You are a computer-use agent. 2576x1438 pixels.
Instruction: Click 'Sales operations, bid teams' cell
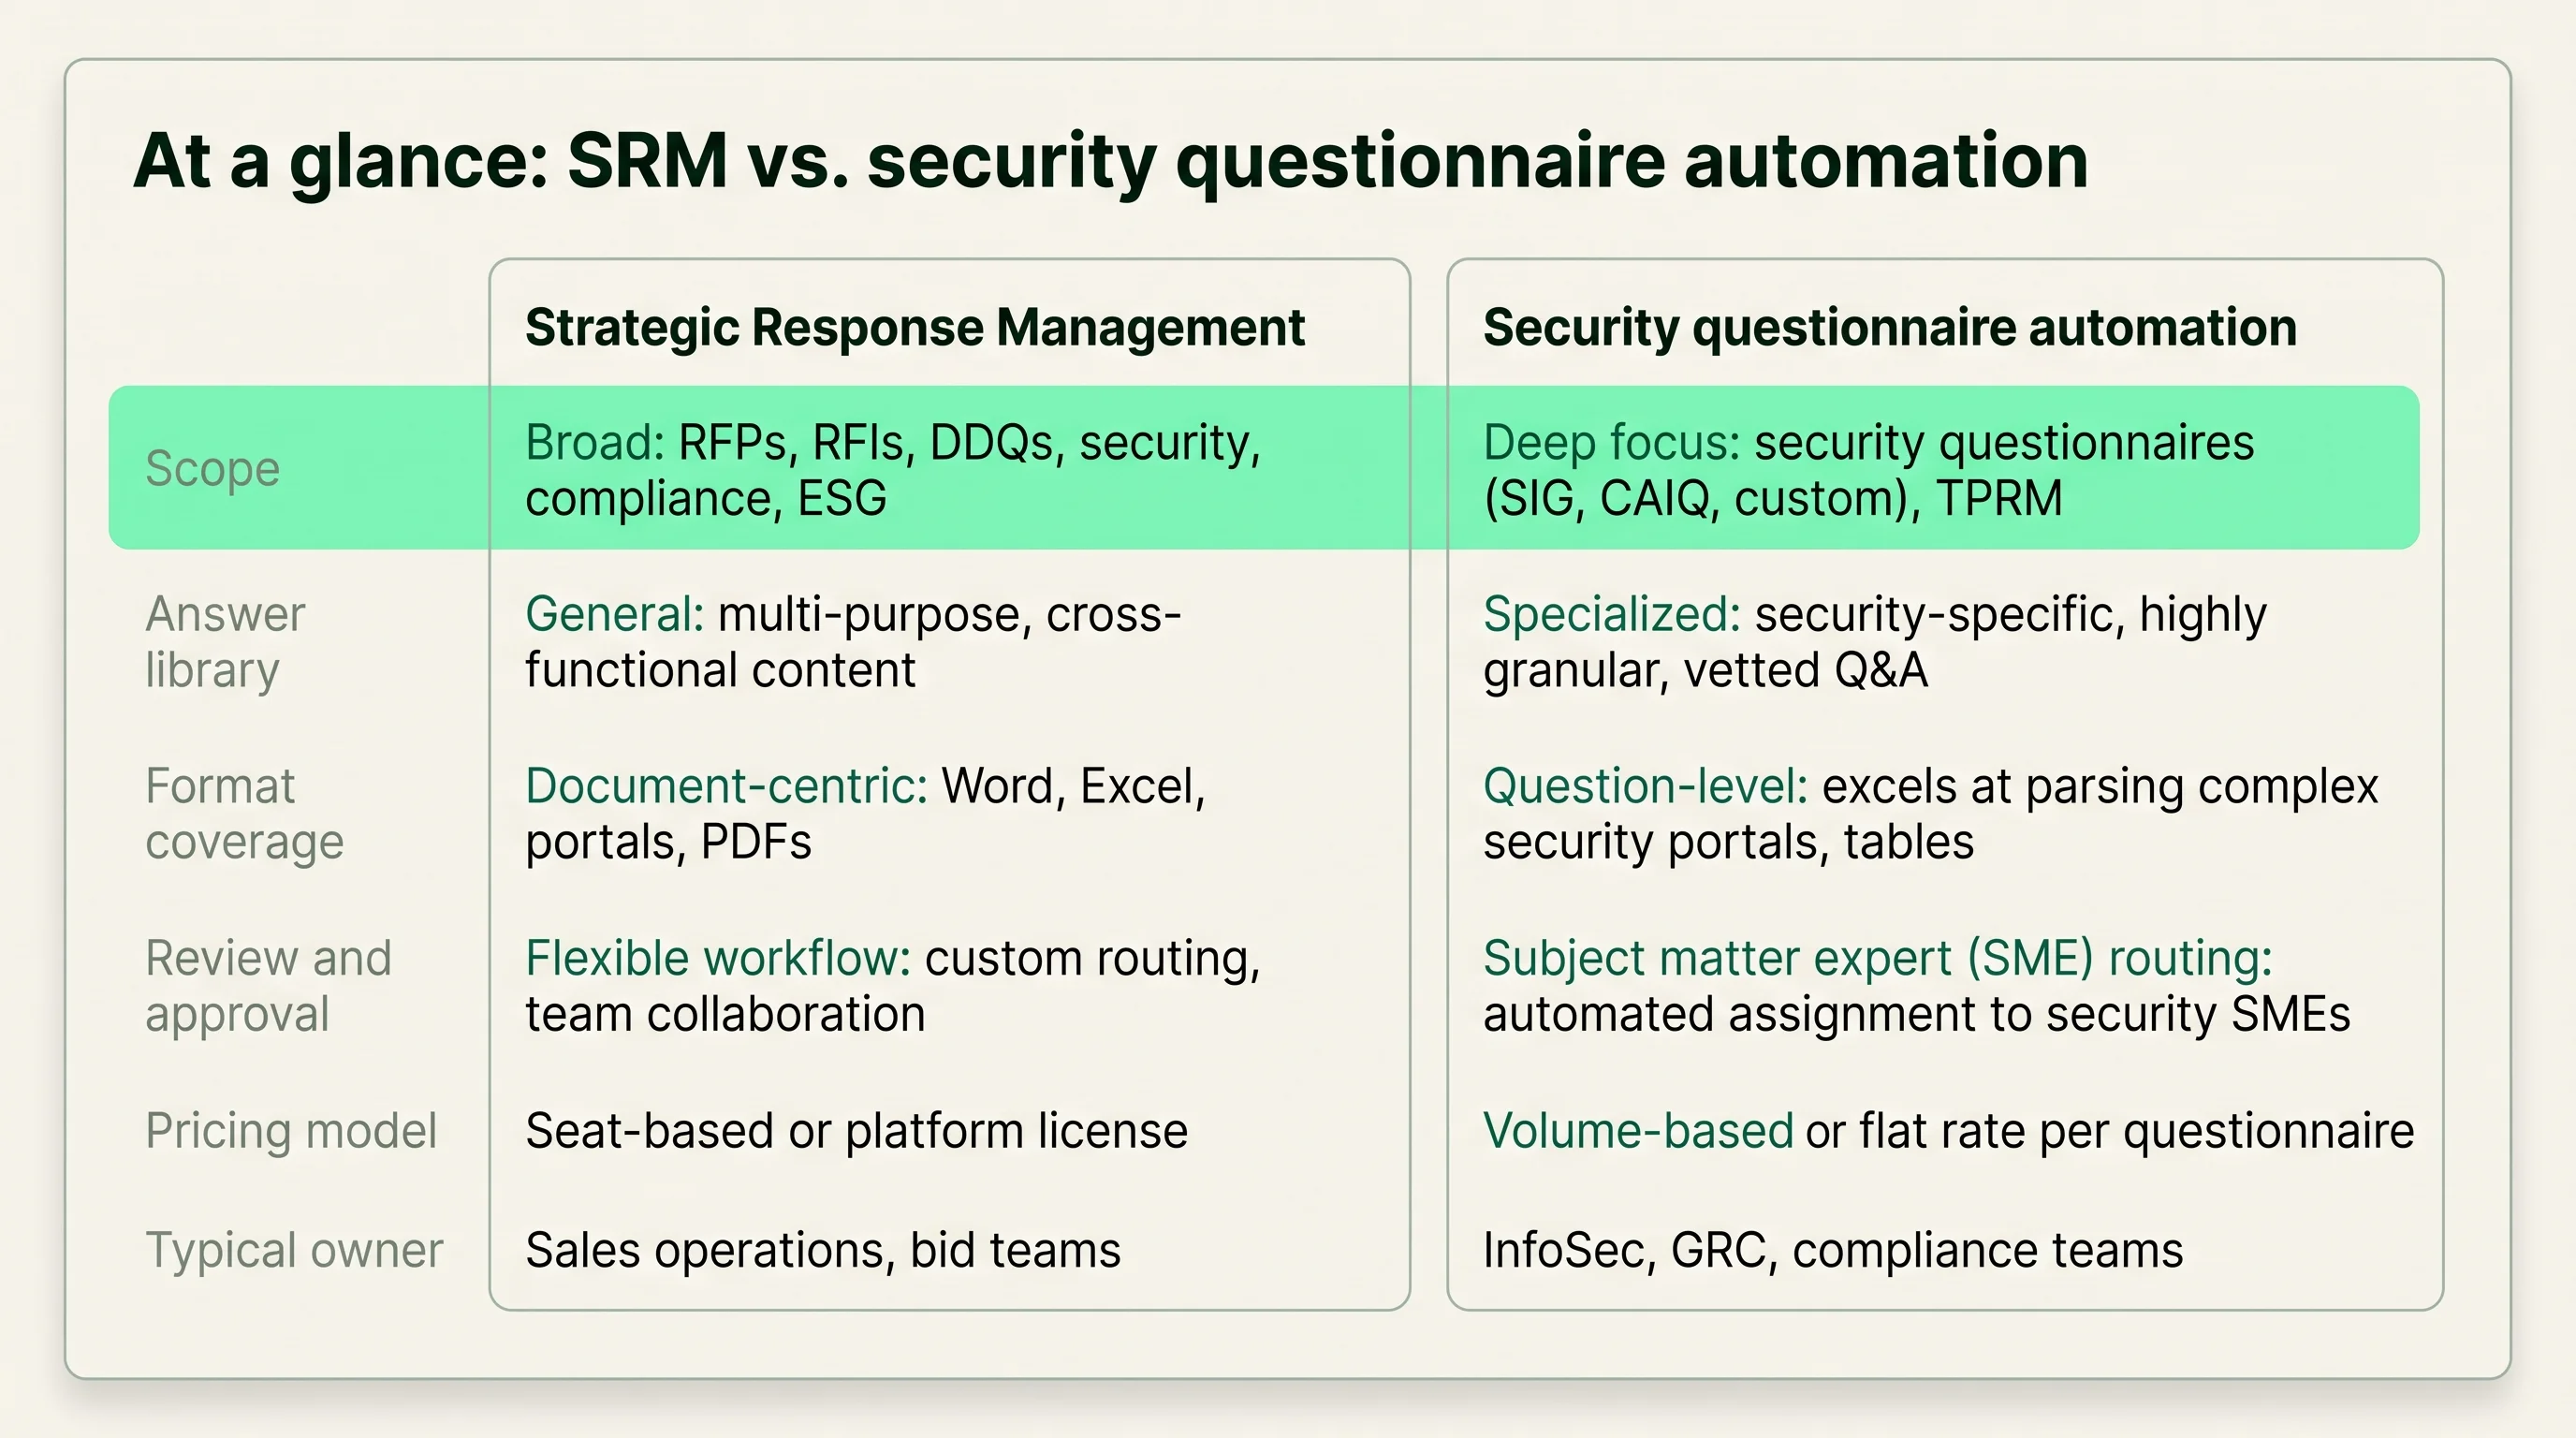pyautogui.click(x=823, y=1250)
